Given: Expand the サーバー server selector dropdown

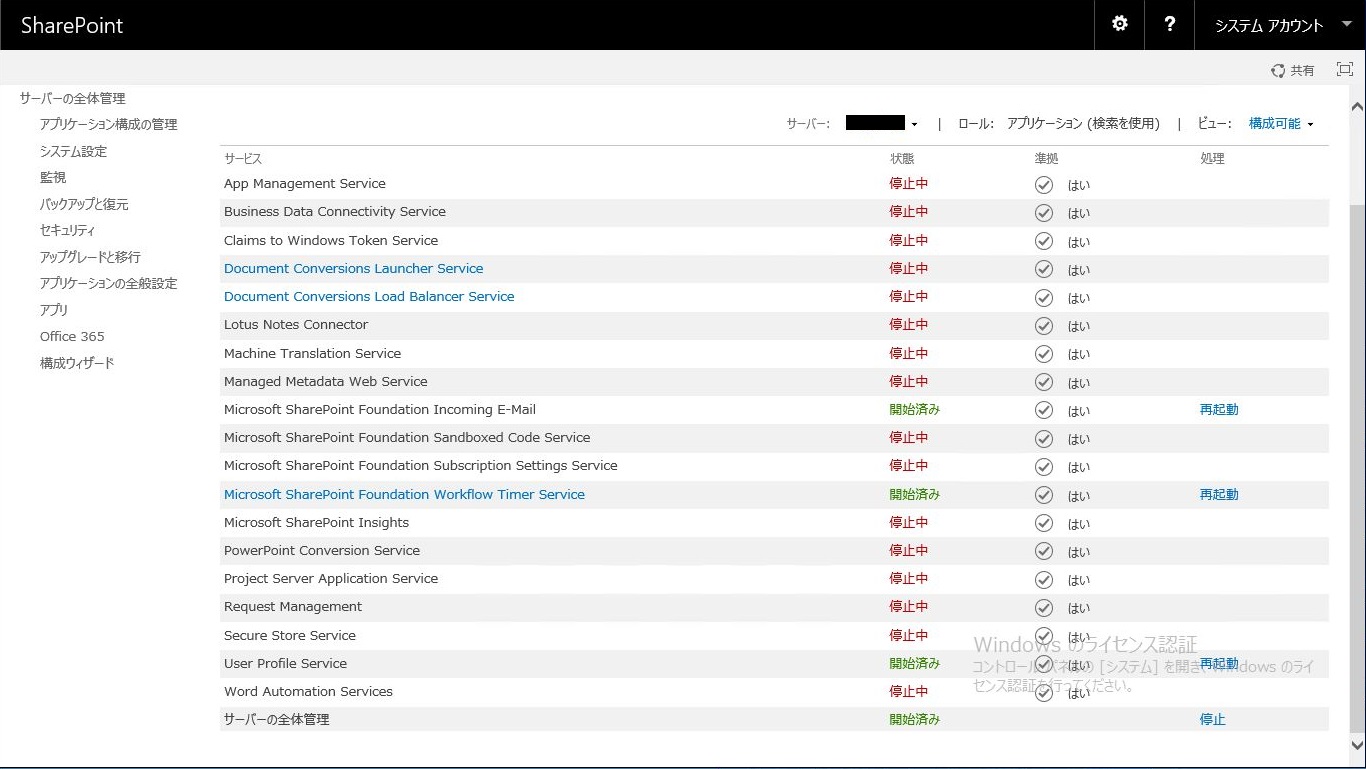Looking at the screenshot, I should coord(882,123).
